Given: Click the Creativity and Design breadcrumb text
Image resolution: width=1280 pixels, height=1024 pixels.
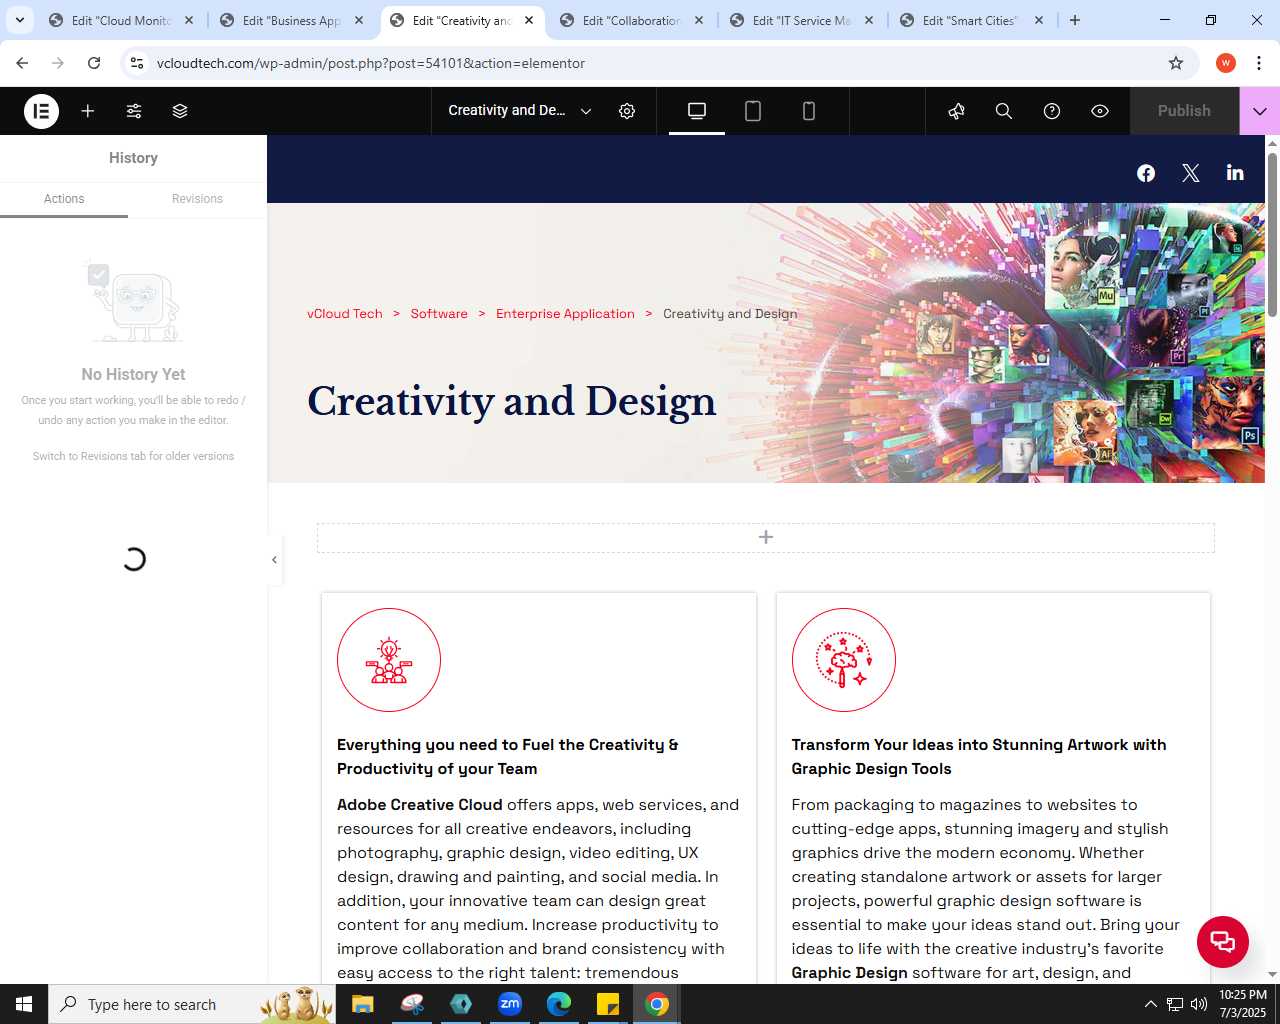Looking at the screenshot, I should pos(730,314).
